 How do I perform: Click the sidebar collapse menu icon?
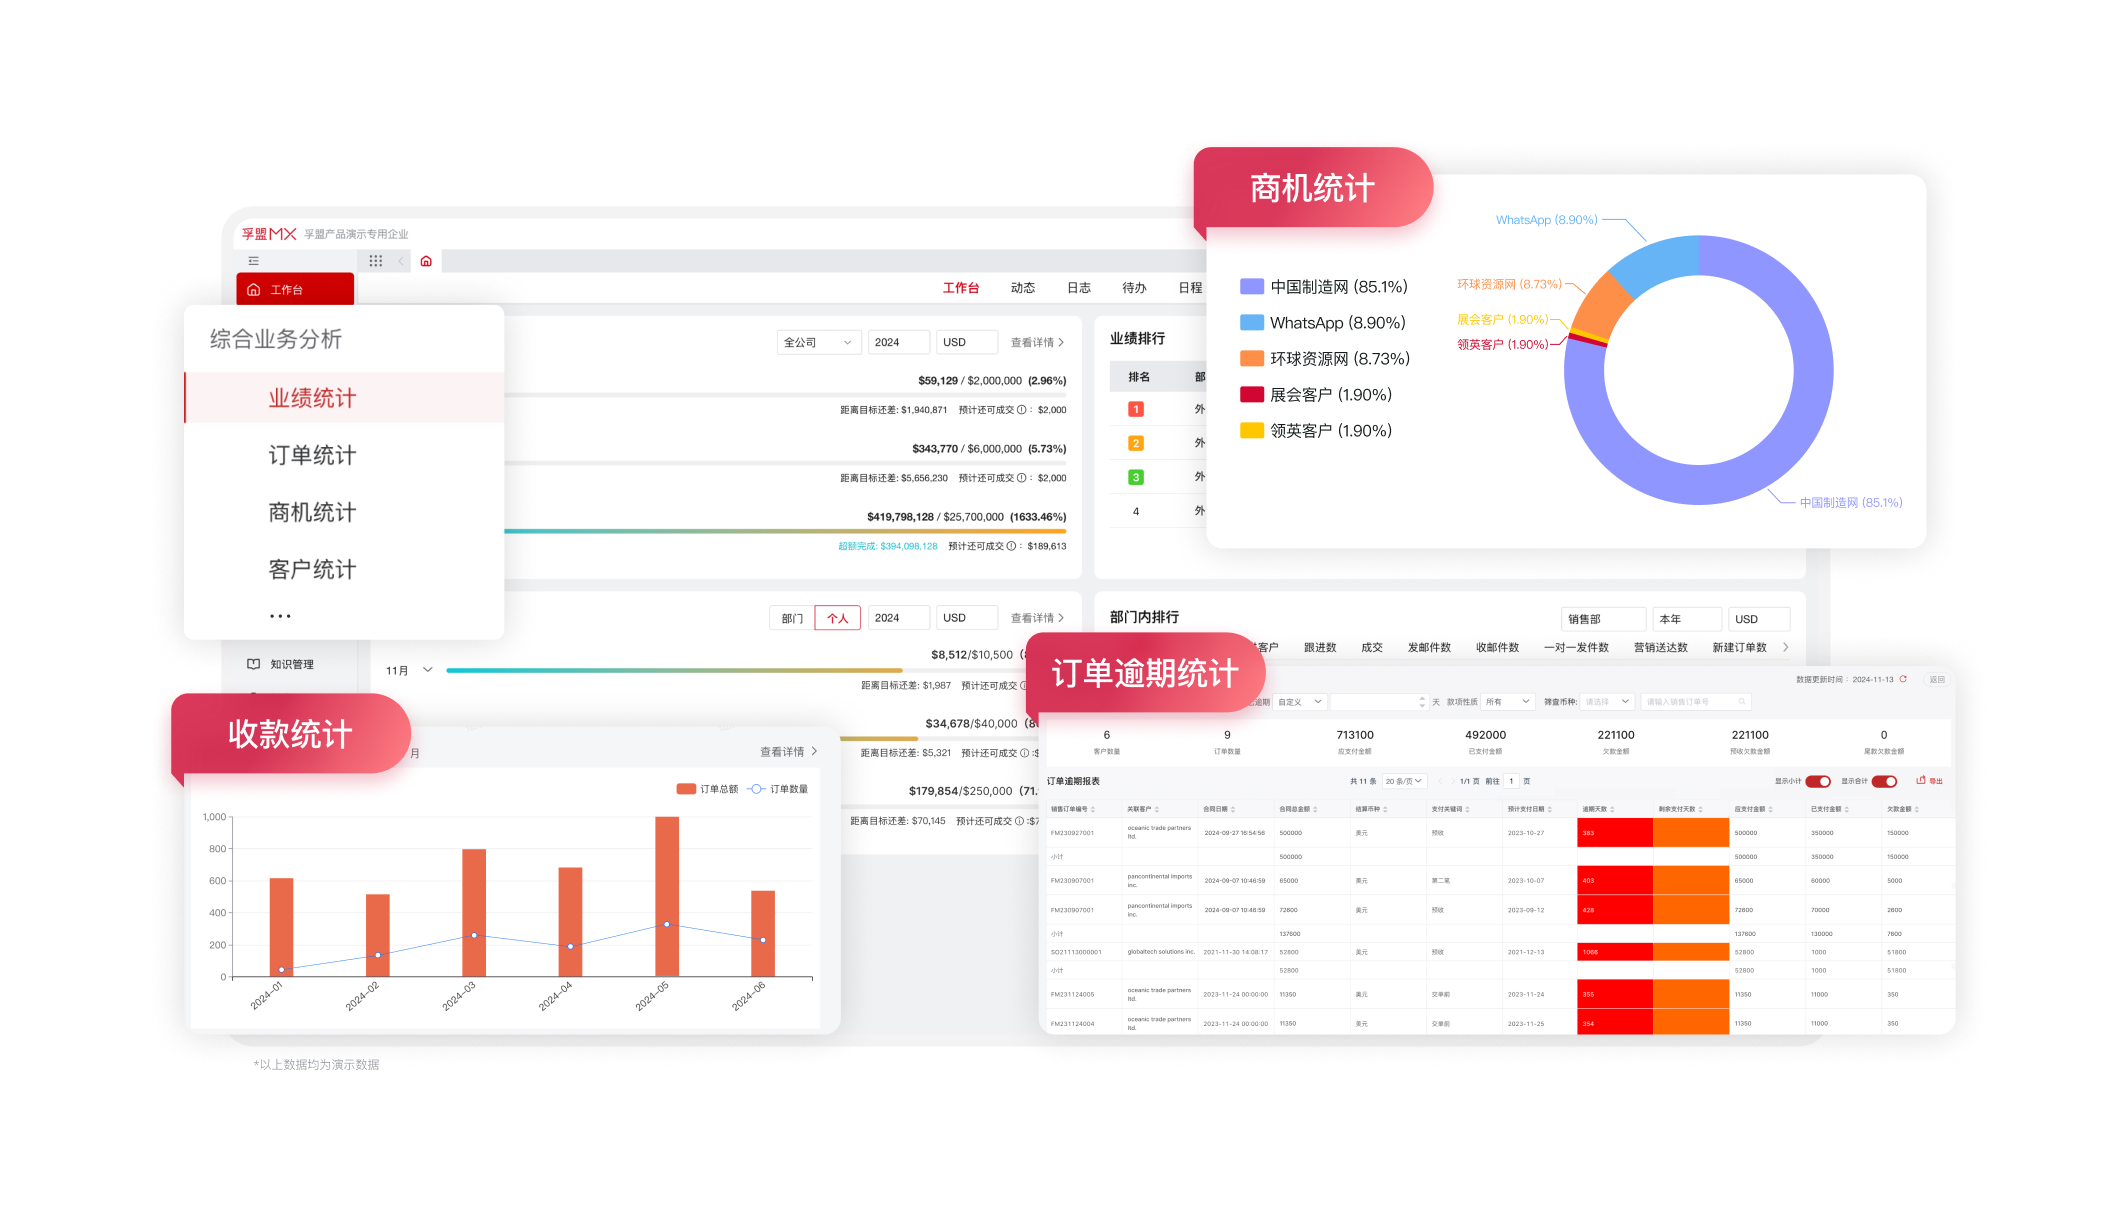pyautogui.click(x=254, y=261)
